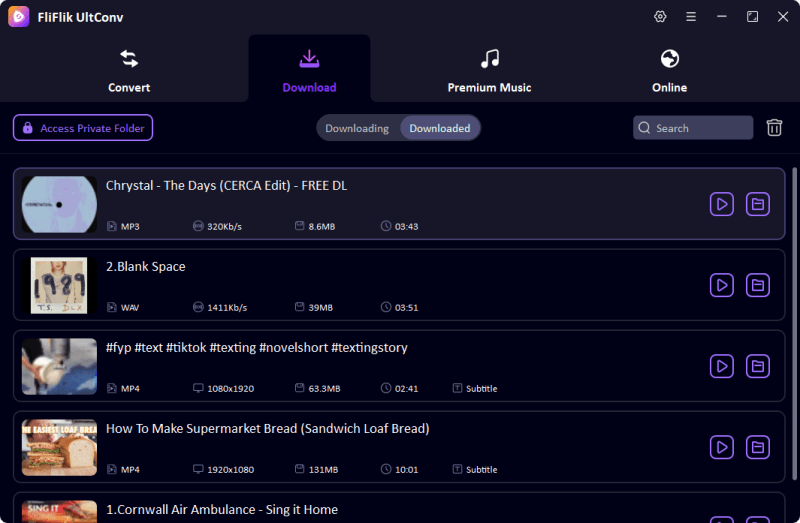
Task: Click the 1989 Blank Space album thumbnail
Action: (x=59, y=285)
